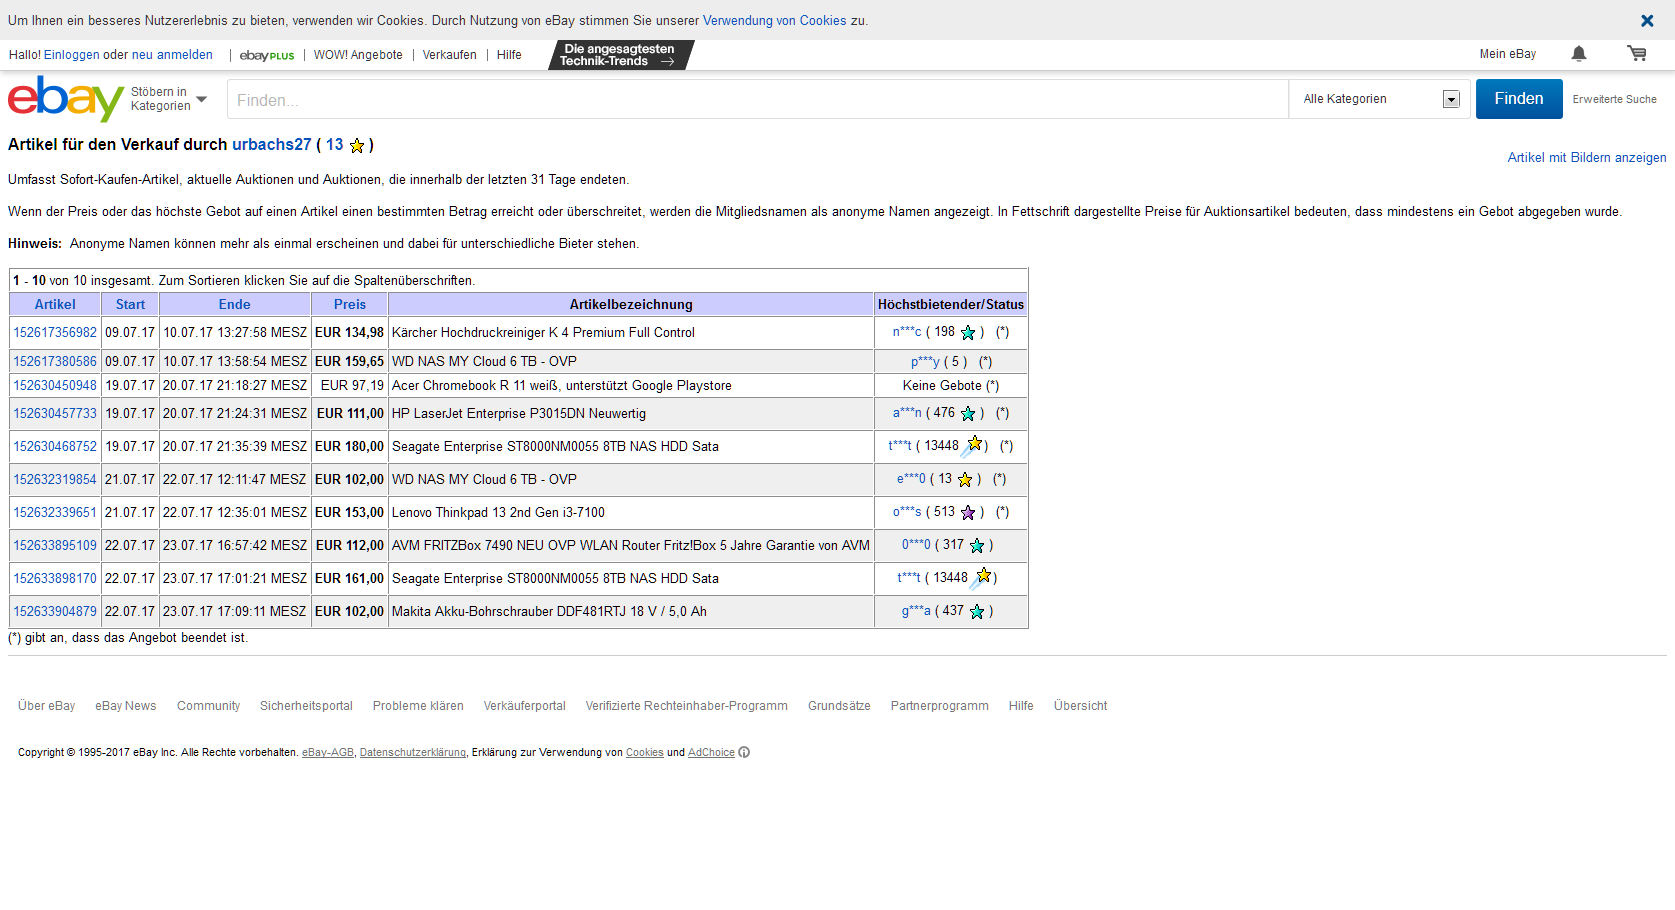Open Community footer link
Screen dimensions: 1675x910
(208, 706)
